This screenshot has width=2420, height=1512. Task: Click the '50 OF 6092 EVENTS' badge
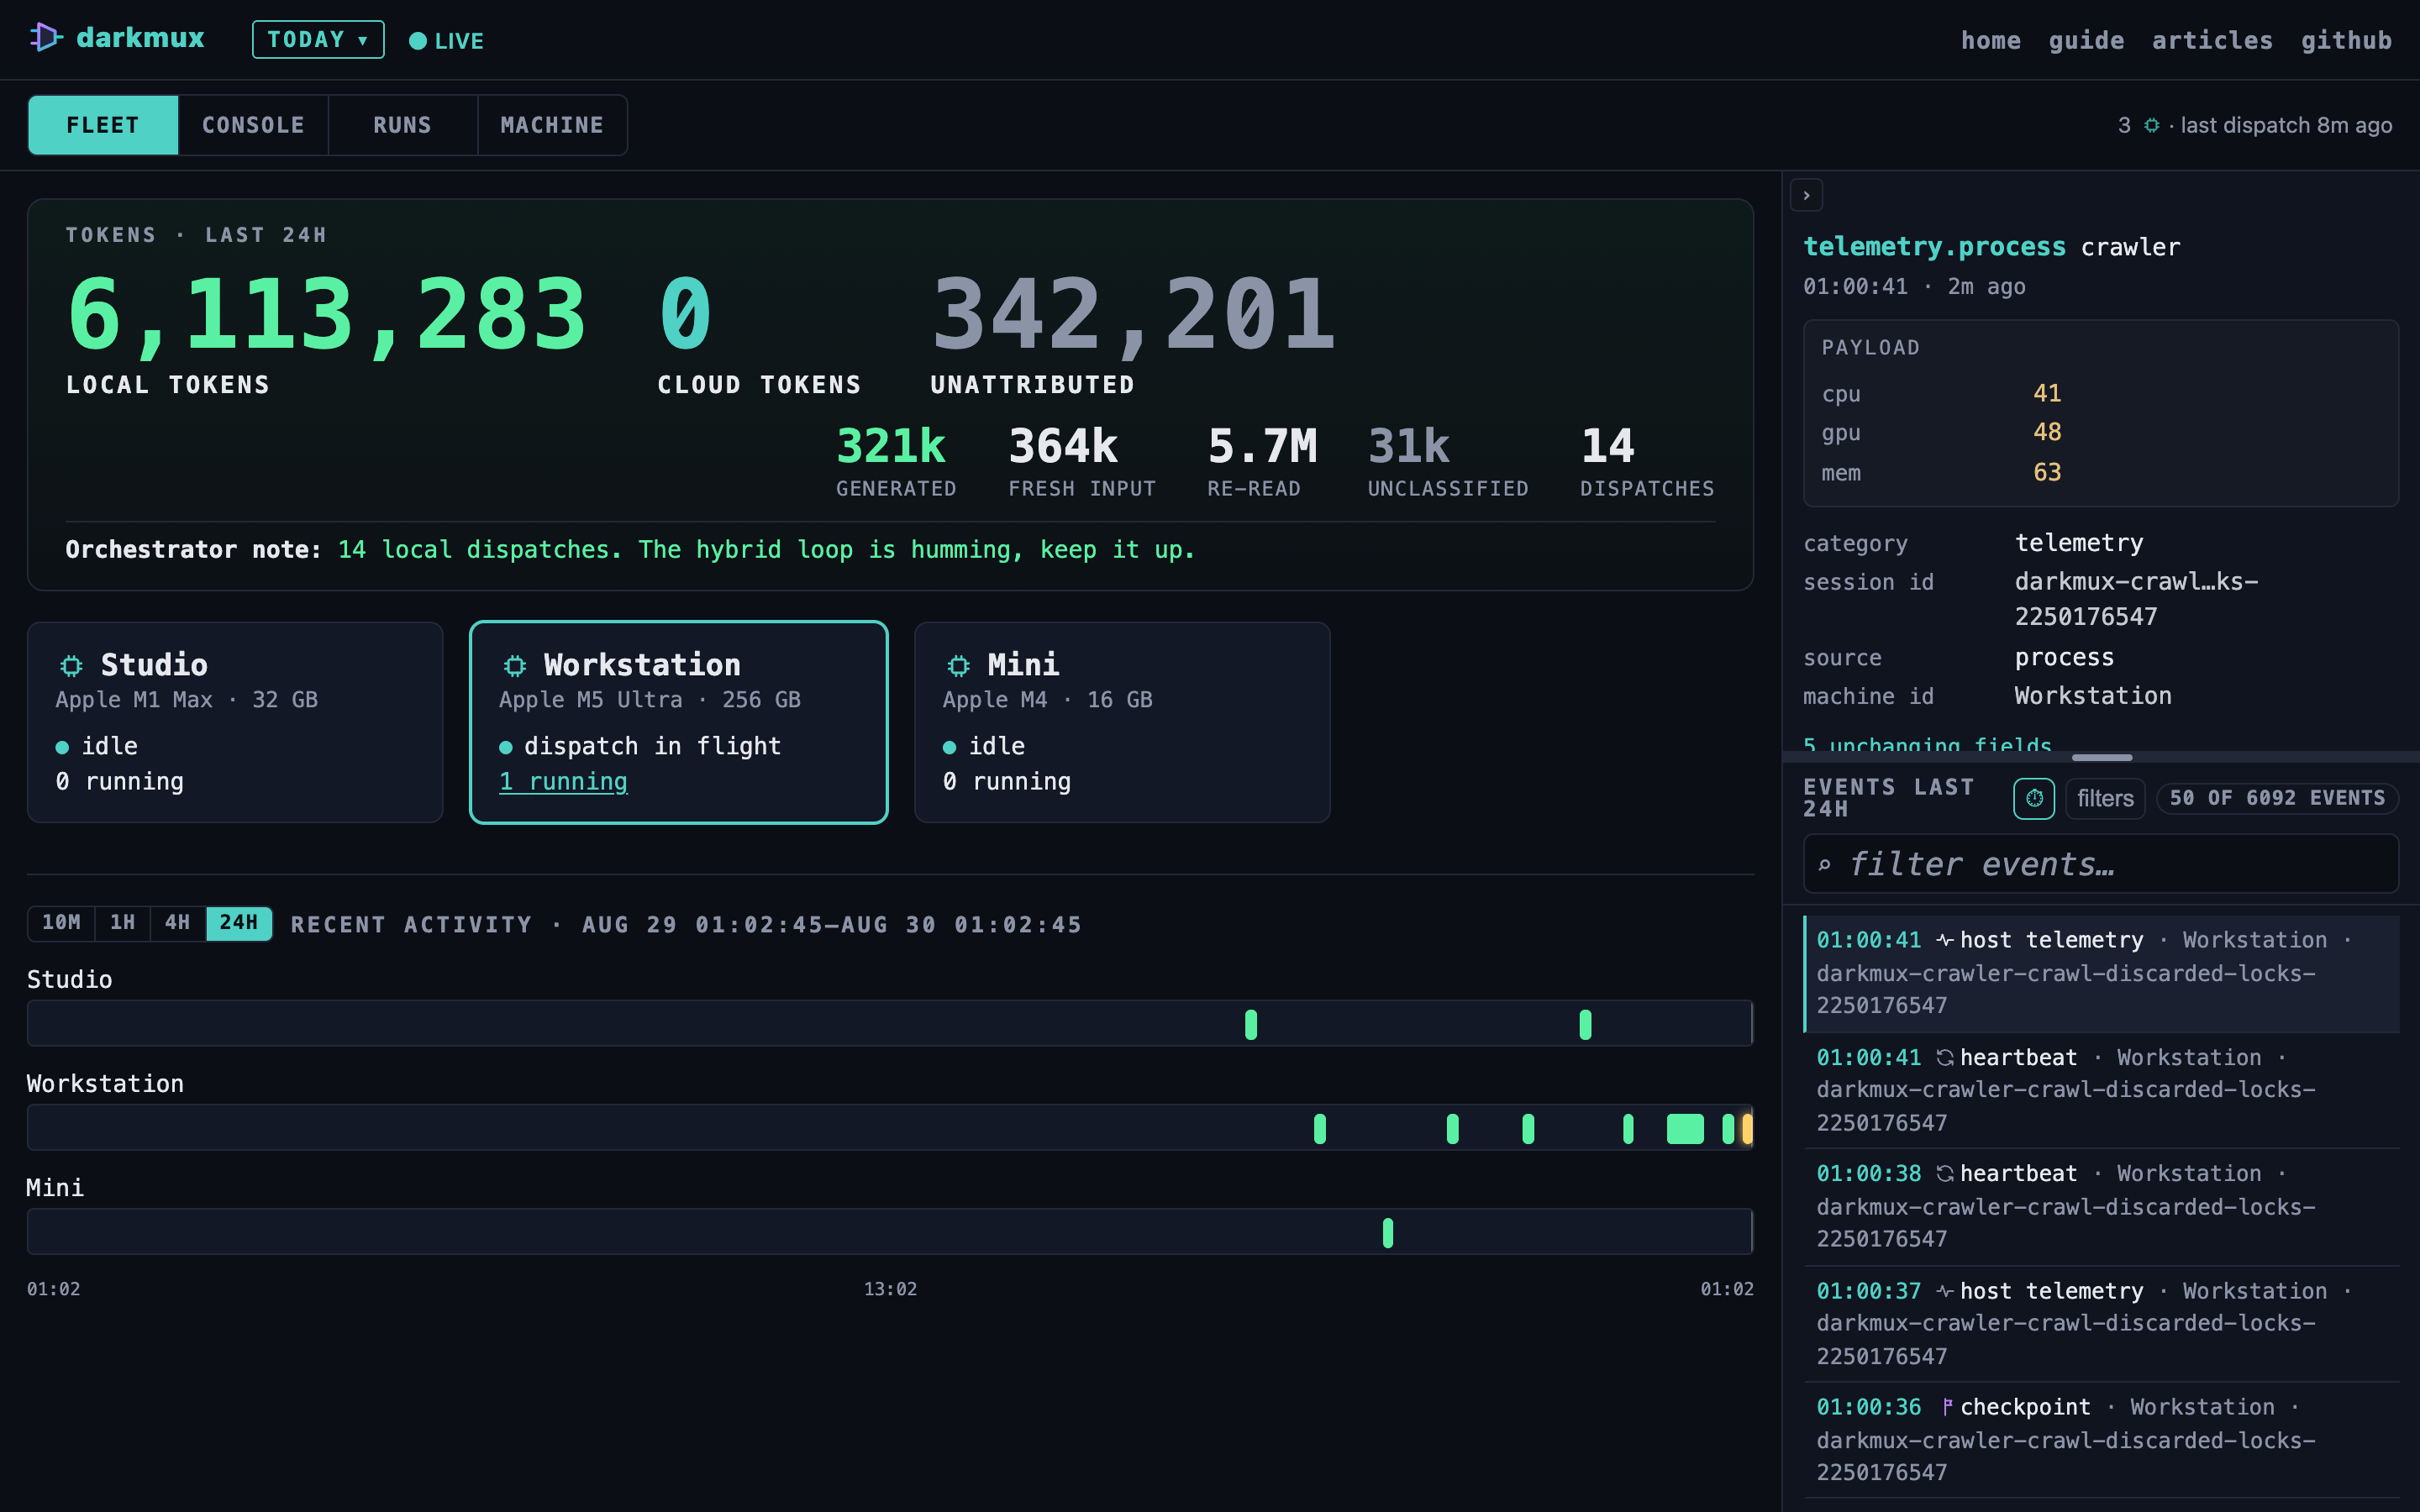[2277, 798]
